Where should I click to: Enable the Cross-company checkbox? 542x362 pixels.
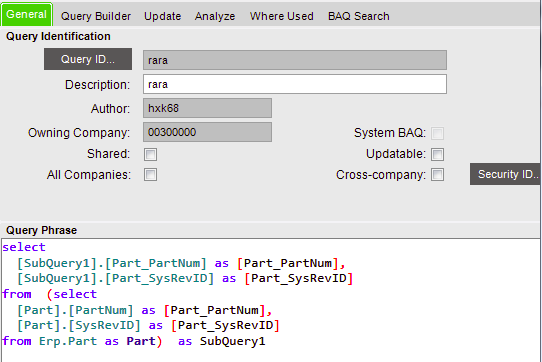tap(437, 175)
